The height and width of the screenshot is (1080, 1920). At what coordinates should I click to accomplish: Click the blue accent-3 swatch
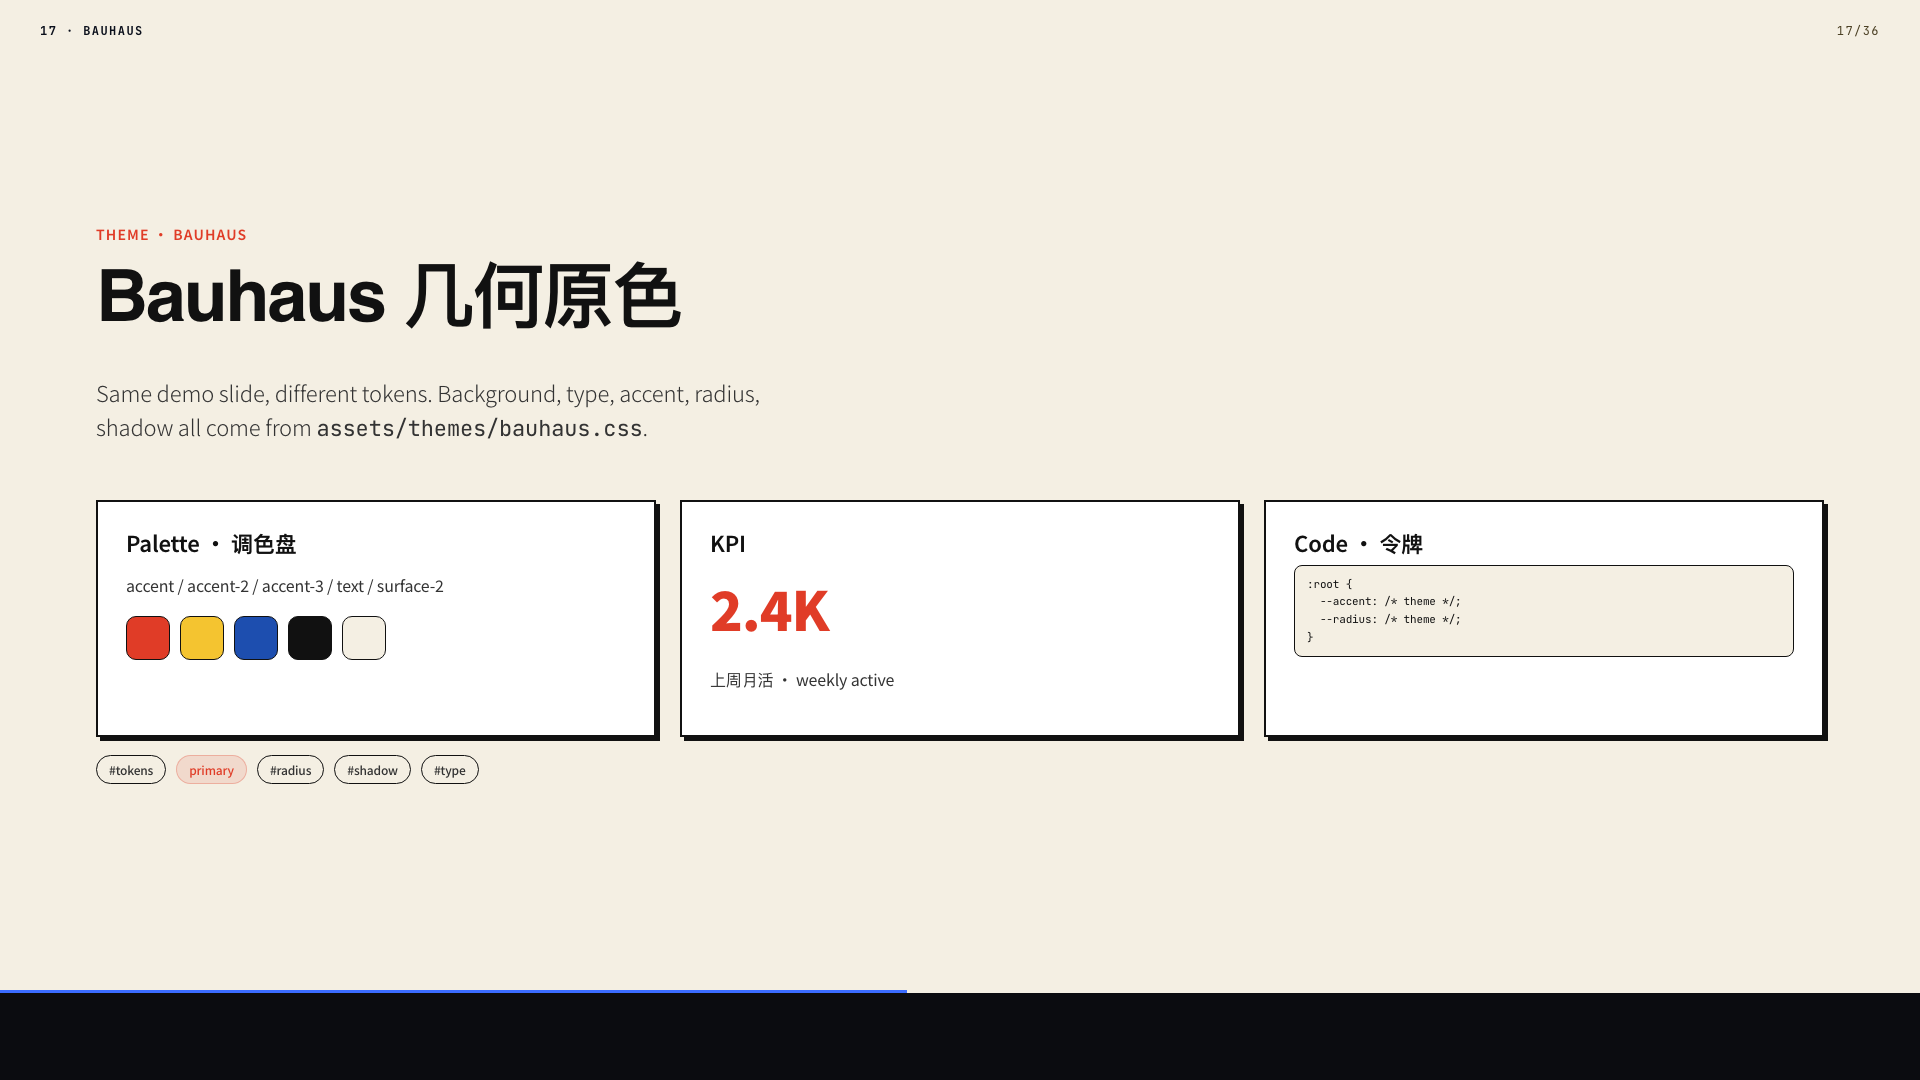[256, 638]
